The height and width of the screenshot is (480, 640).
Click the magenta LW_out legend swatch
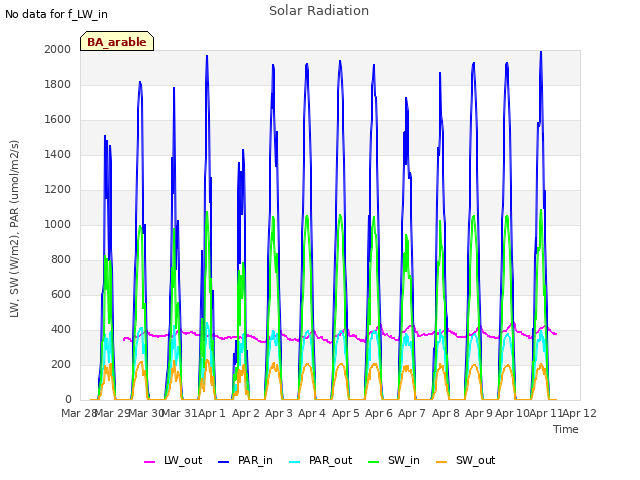pyautogui.click(x=149, y=462)
